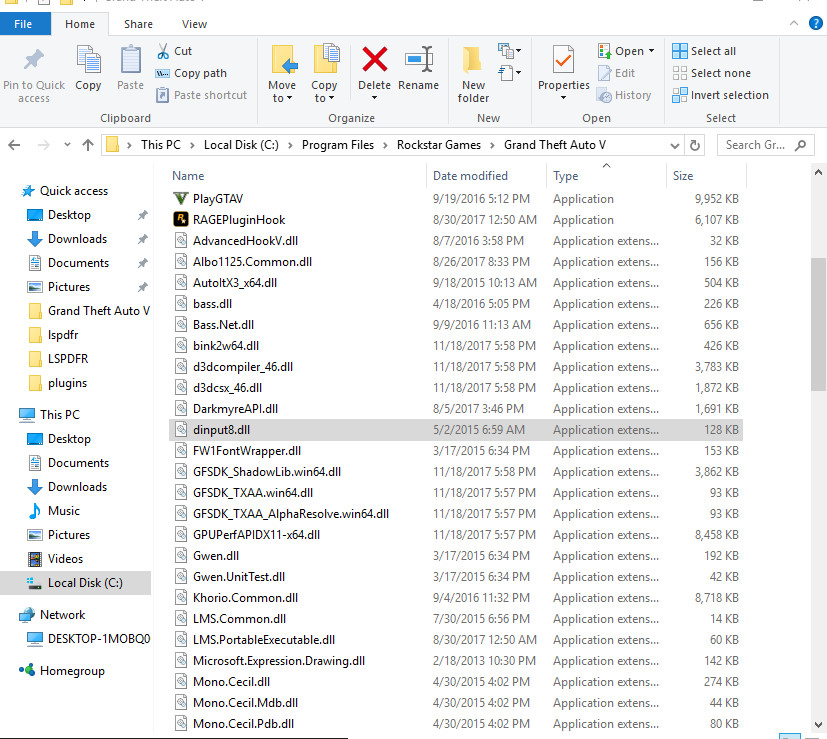
Task: Go forward with the right arrow
Action: pyautogui.click(x=43, y=145)
